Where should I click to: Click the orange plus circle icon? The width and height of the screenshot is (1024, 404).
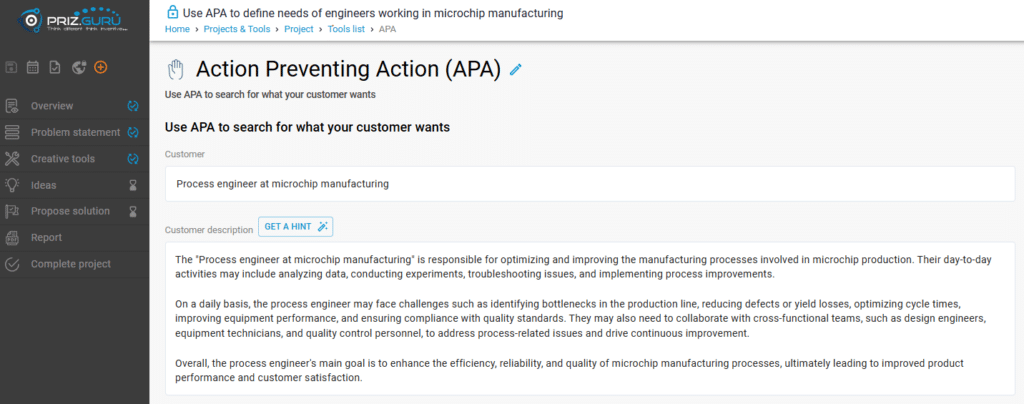[x=101, y=67]
